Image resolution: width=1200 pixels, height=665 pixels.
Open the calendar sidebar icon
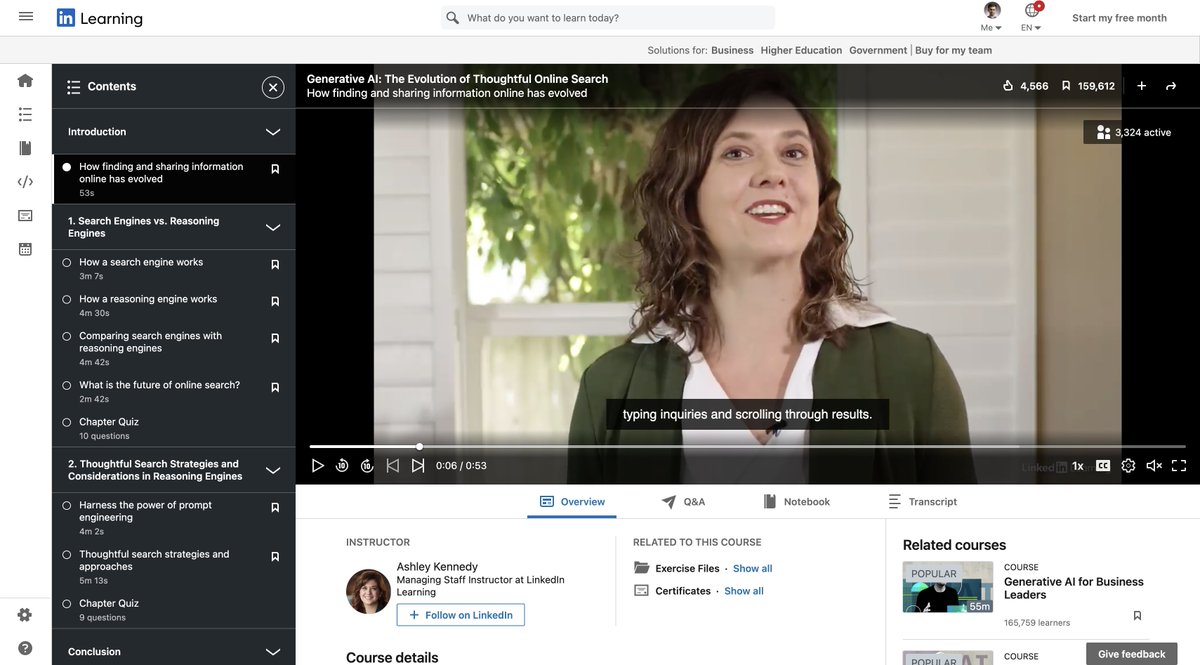26,249
